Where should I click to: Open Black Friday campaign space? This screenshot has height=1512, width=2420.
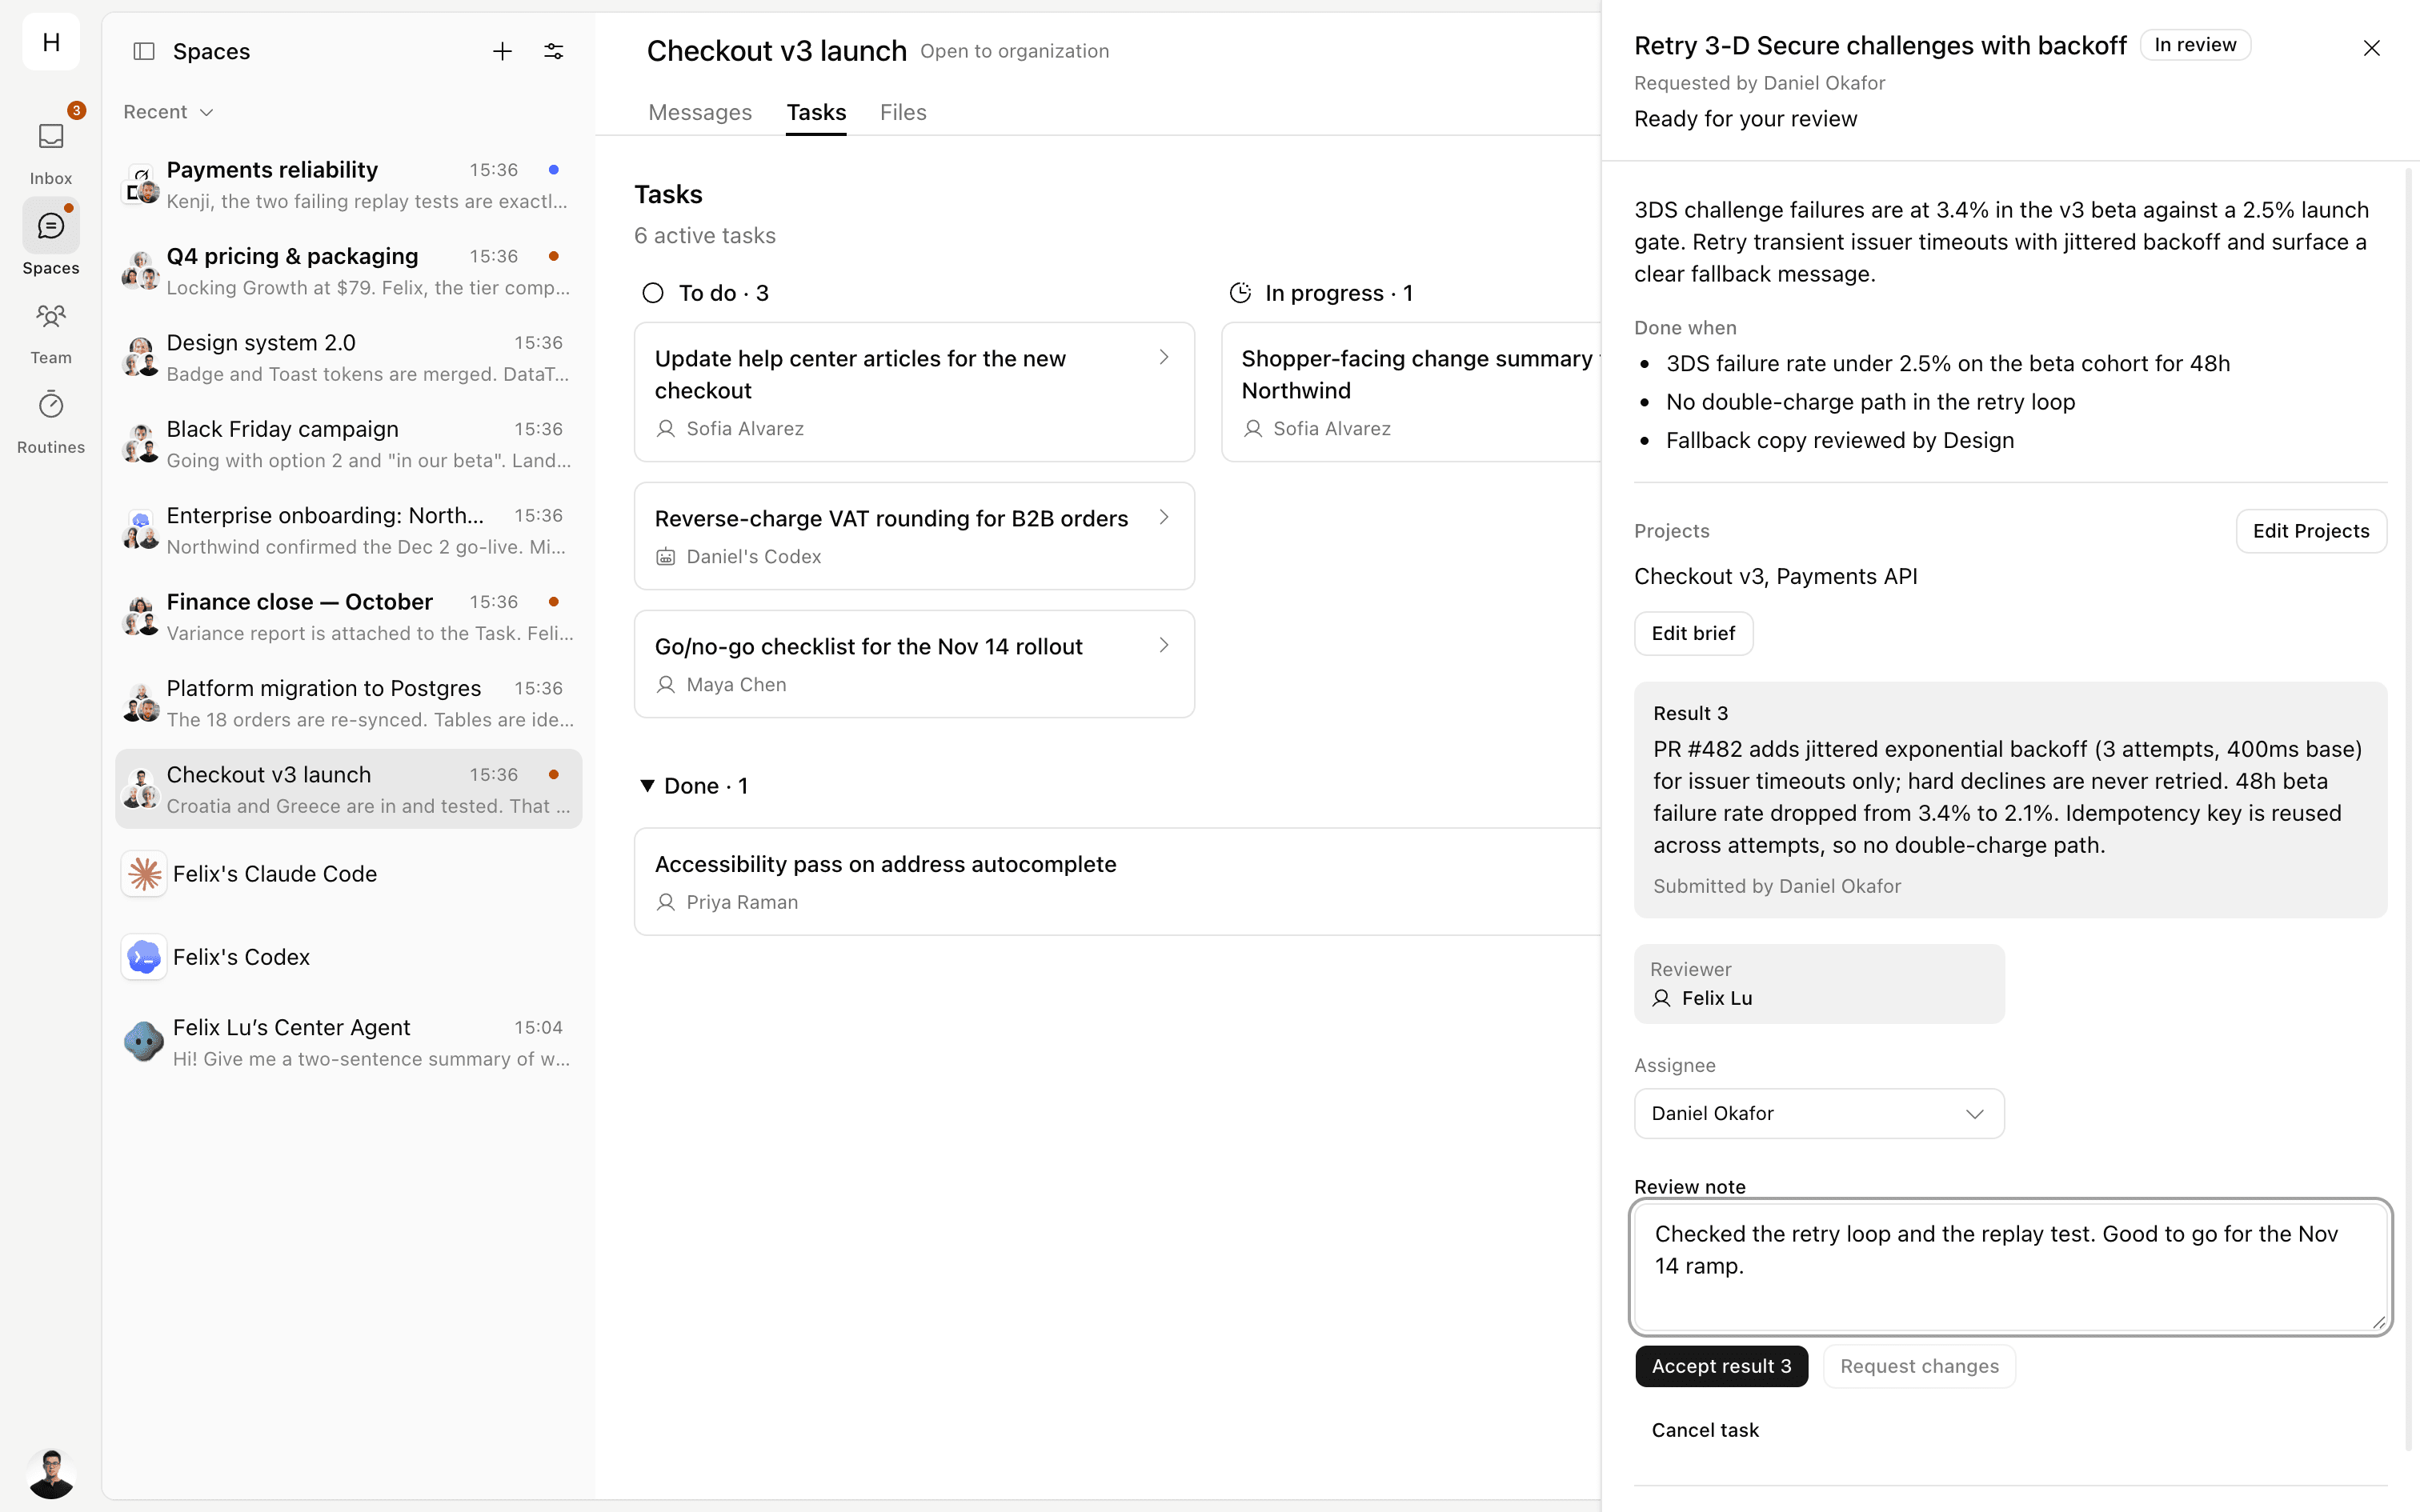(x=349, y=444)
